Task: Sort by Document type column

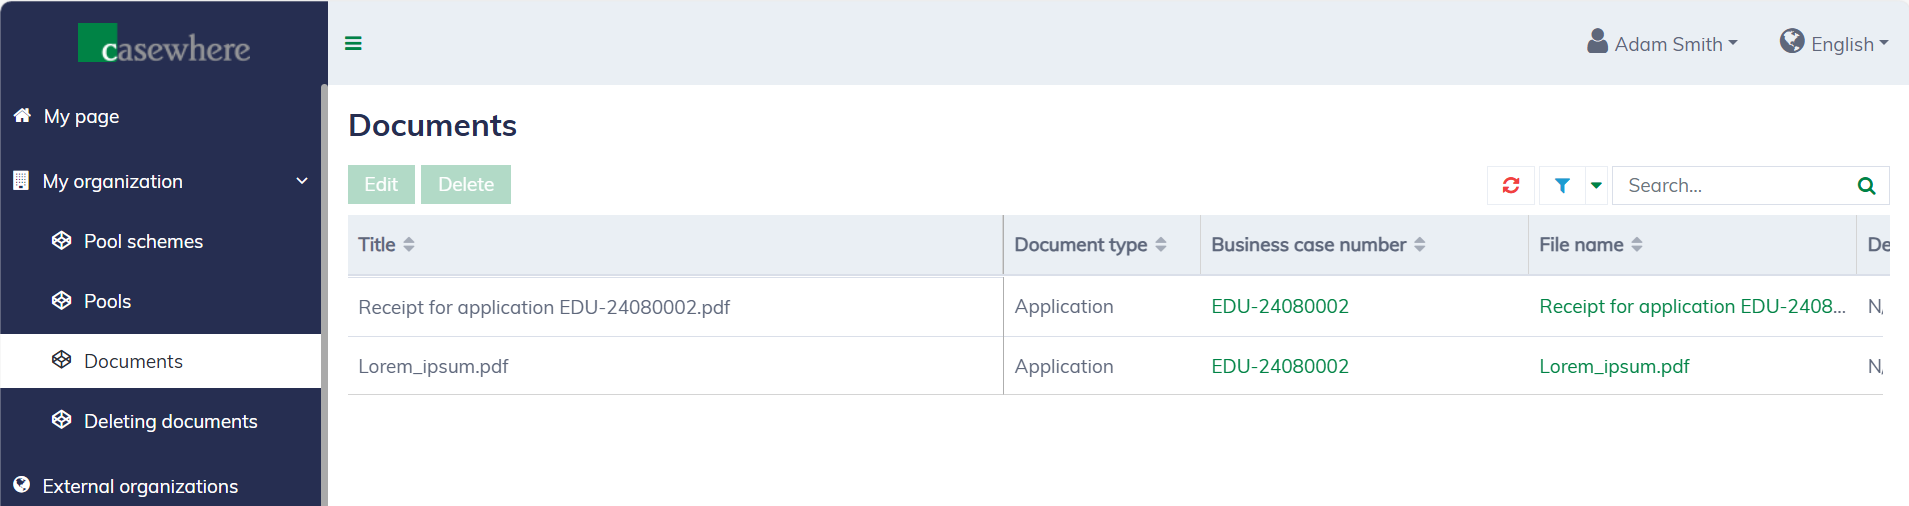Action: [1161, 245]
